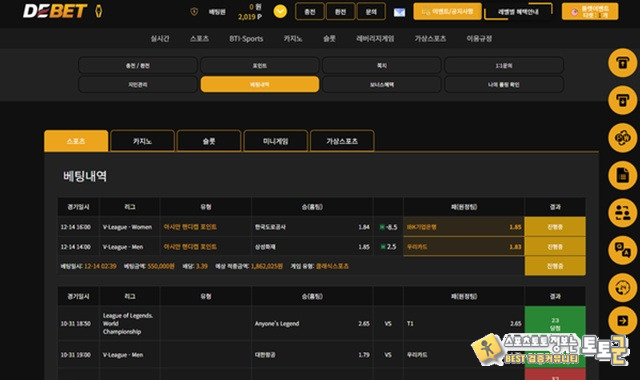Image resolution: width=640 pixels, height=380 pixels.
Task: Click the T1 2.65 away cell
Action: 464,323
